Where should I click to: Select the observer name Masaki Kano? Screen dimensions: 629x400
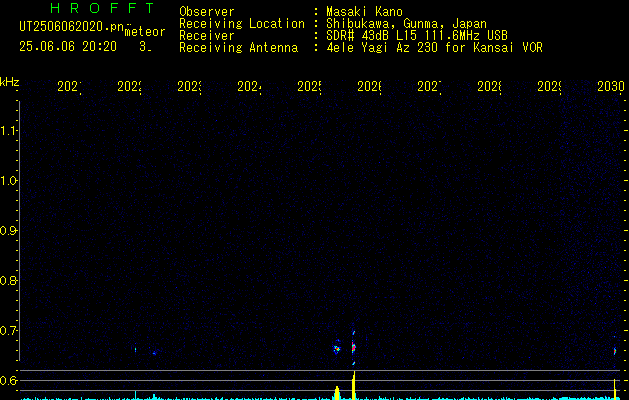tap(364, 12)
